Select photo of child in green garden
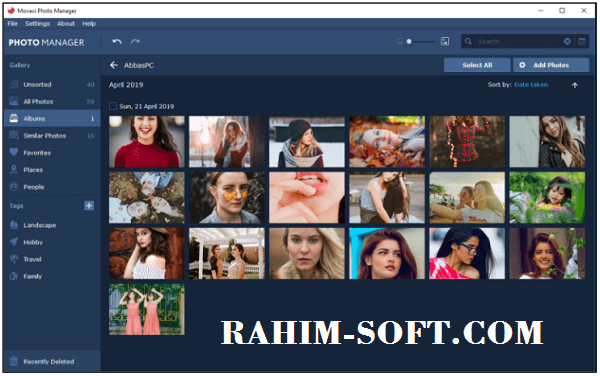The width and height of the screenshot is (600, 376). tap(547, 197)
